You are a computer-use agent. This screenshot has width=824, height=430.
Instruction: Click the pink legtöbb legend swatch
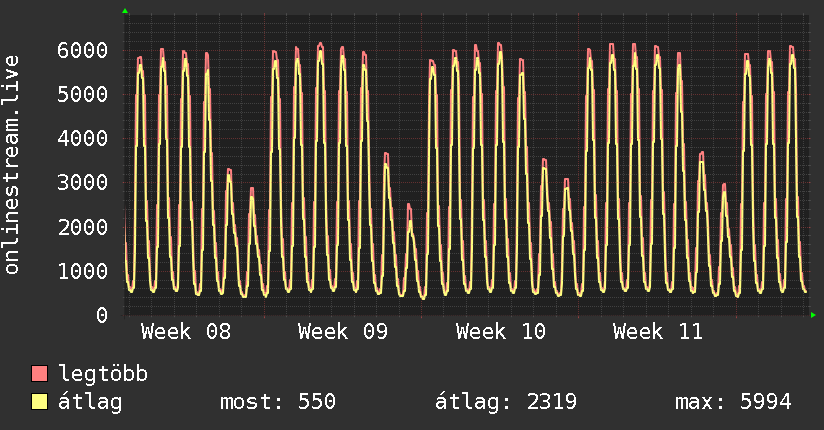point(39,373)
